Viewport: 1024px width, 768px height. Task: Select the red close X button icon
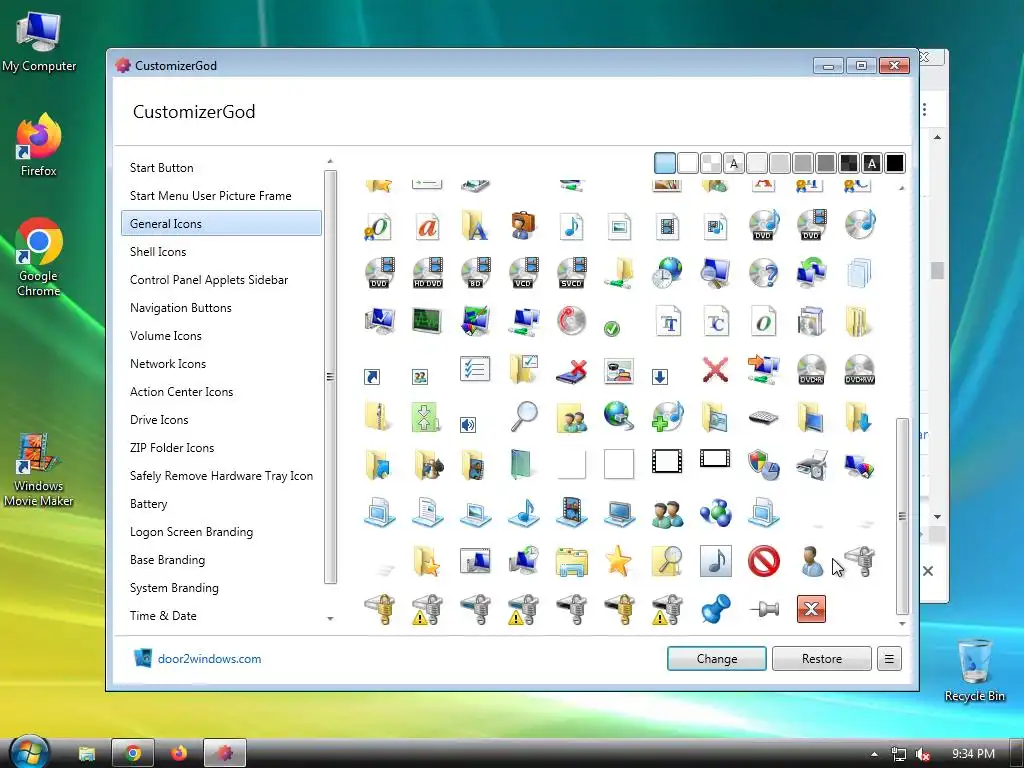pyautogui.click(x=811, y=609)
